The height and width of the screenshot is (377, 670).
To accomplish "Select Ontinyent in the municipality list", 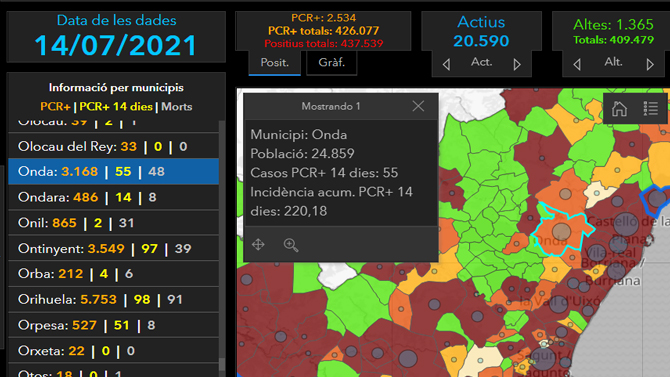I will pyautogui.click(x=114, y=248).
